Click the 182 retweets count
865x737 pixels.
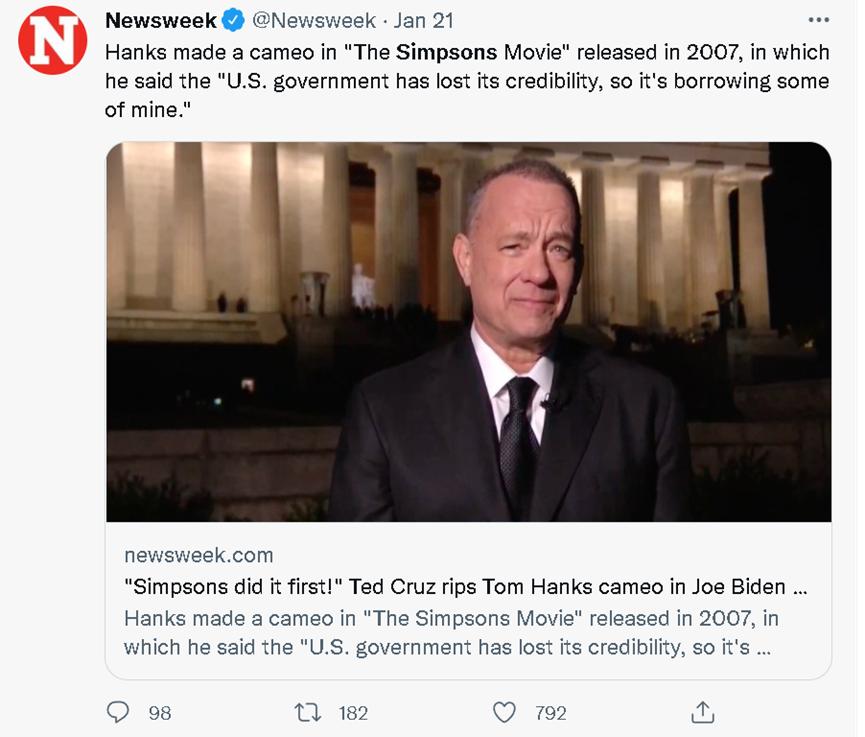coord(353,713)
